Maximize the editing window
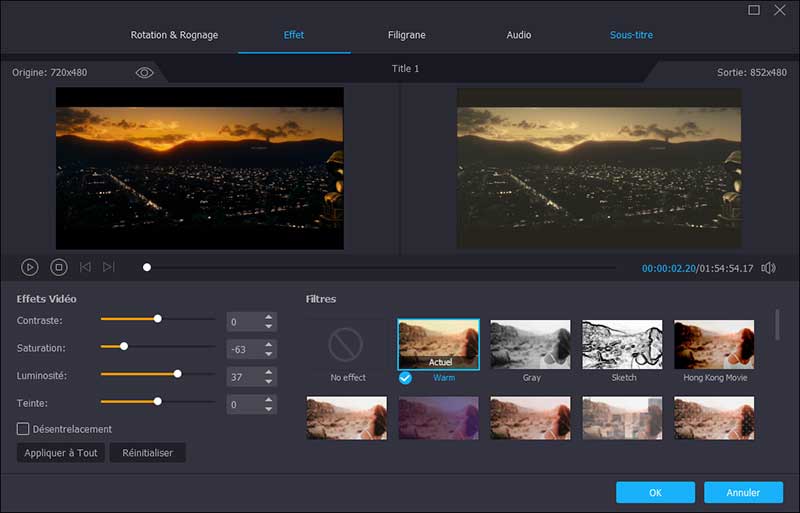This screenshot has width=800, height=513. 755,10
